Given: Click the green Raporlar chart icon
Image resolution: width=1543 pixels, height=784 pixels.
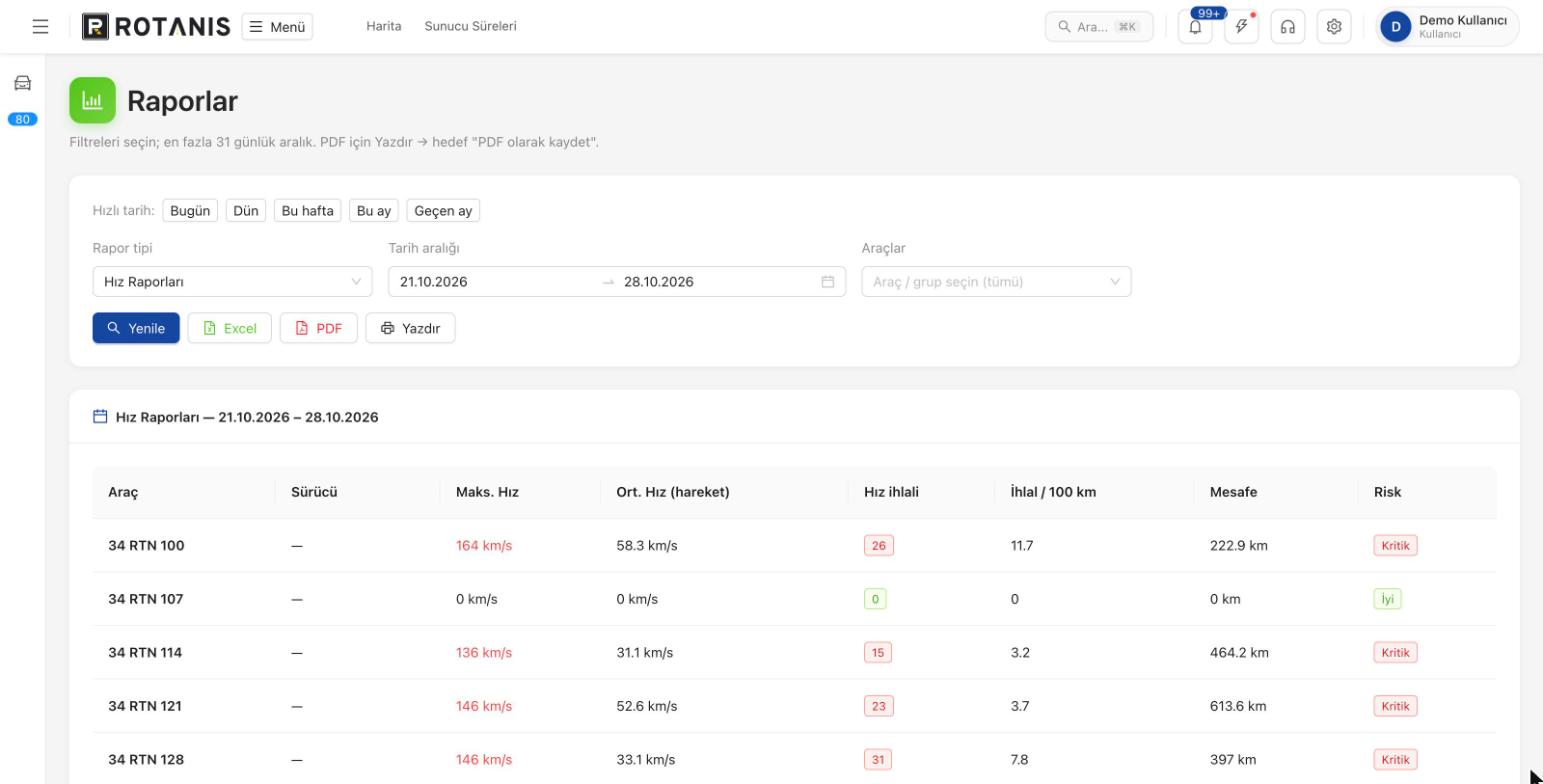Looking at the screenshot, I should (92, 100).
